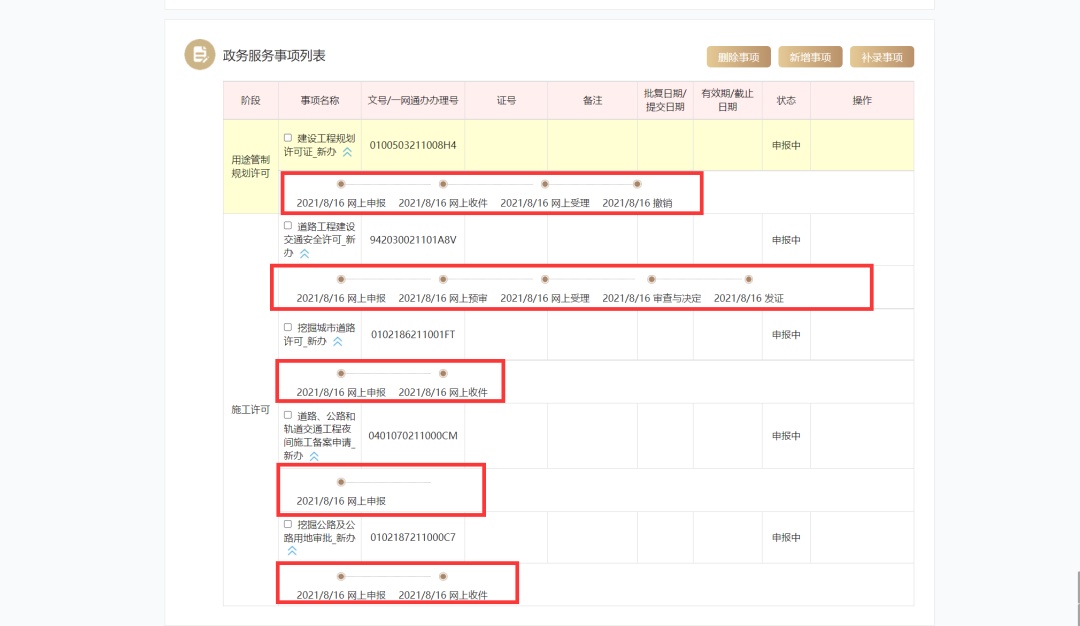Click the 撤销 step dot in timeline

[637, 184]
